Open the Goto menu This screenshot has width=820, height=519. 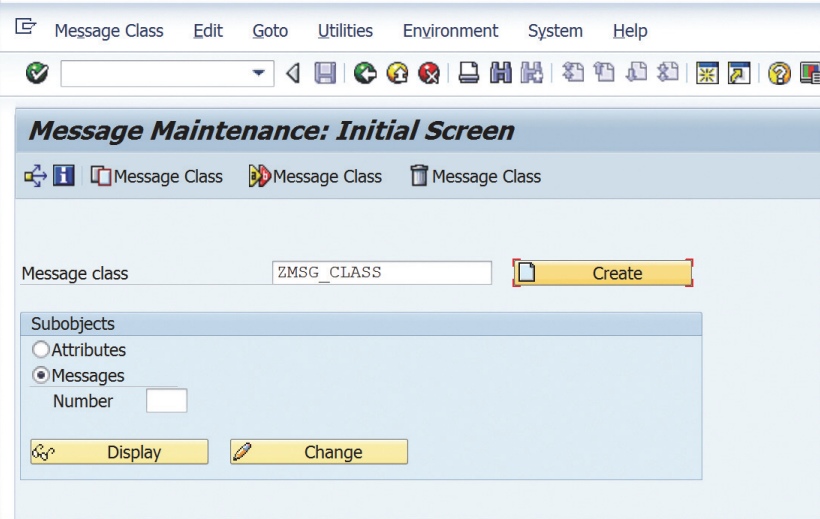coord(270,31)
